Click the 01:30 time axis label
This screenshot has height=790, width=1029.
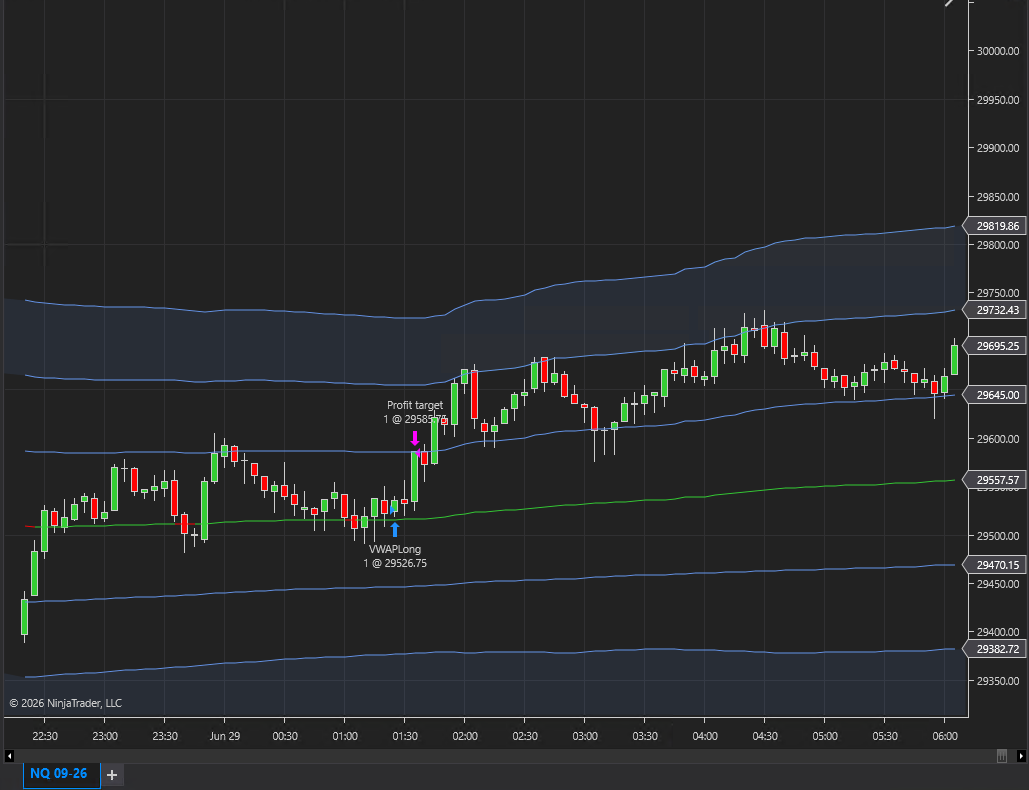point(405,736)
